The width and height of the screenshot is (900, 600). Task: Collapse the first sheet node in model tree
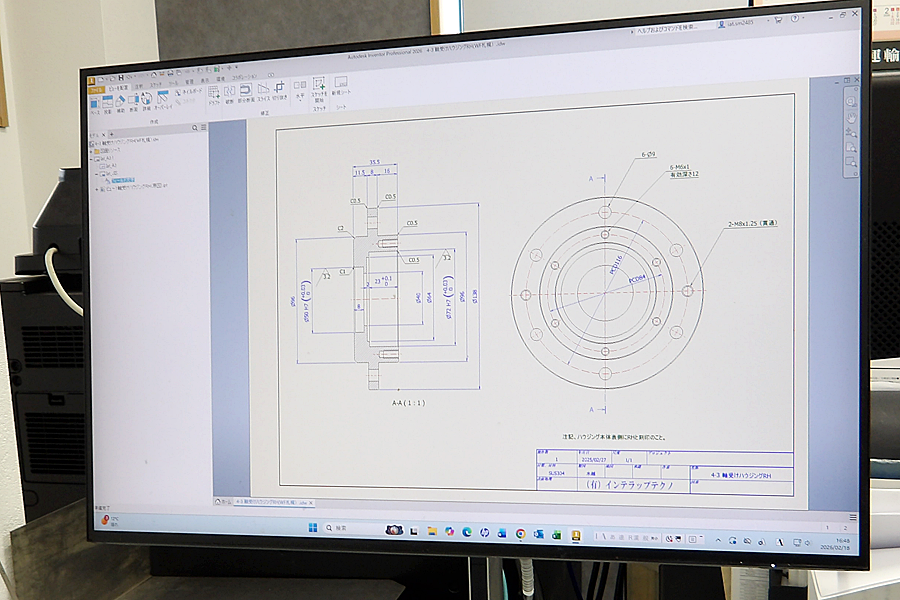(93, 158)
